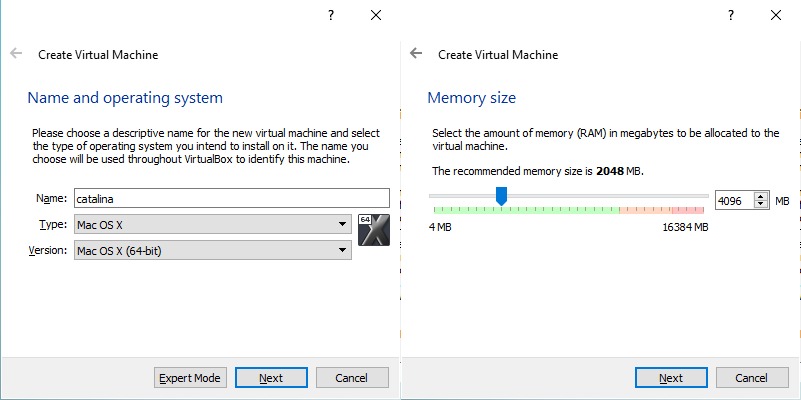Click the '16384 MB' maximum label
The image size is (801, 400).
(686, 227)
